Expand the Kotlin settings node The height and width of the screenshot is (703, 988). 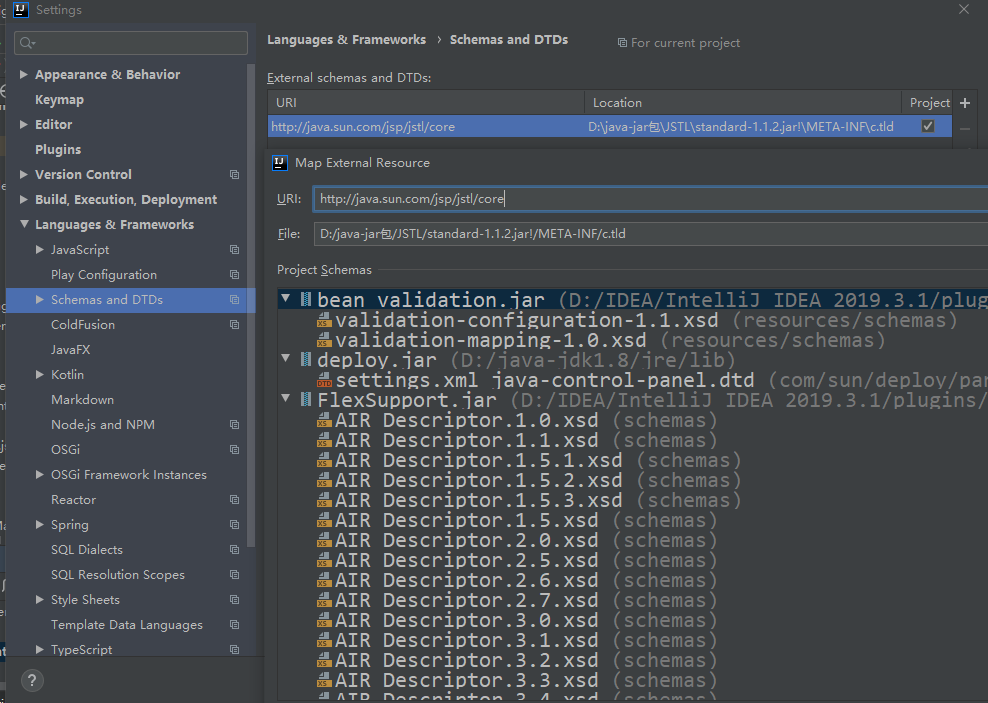click(40, 375)
